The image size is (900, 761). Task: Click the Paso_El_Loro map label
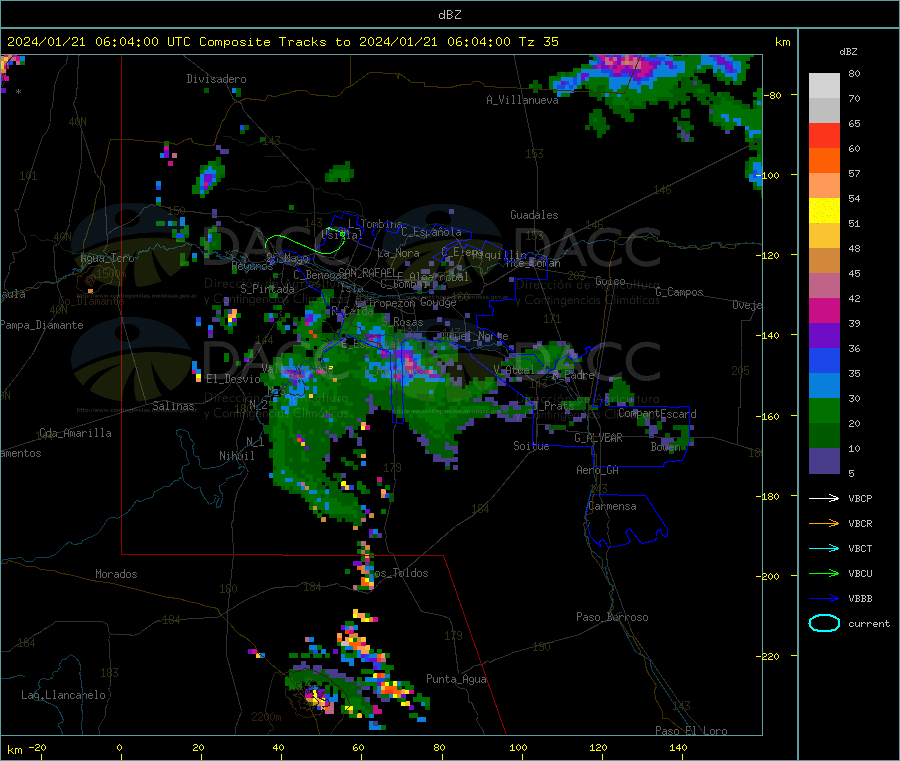[691, 731]
